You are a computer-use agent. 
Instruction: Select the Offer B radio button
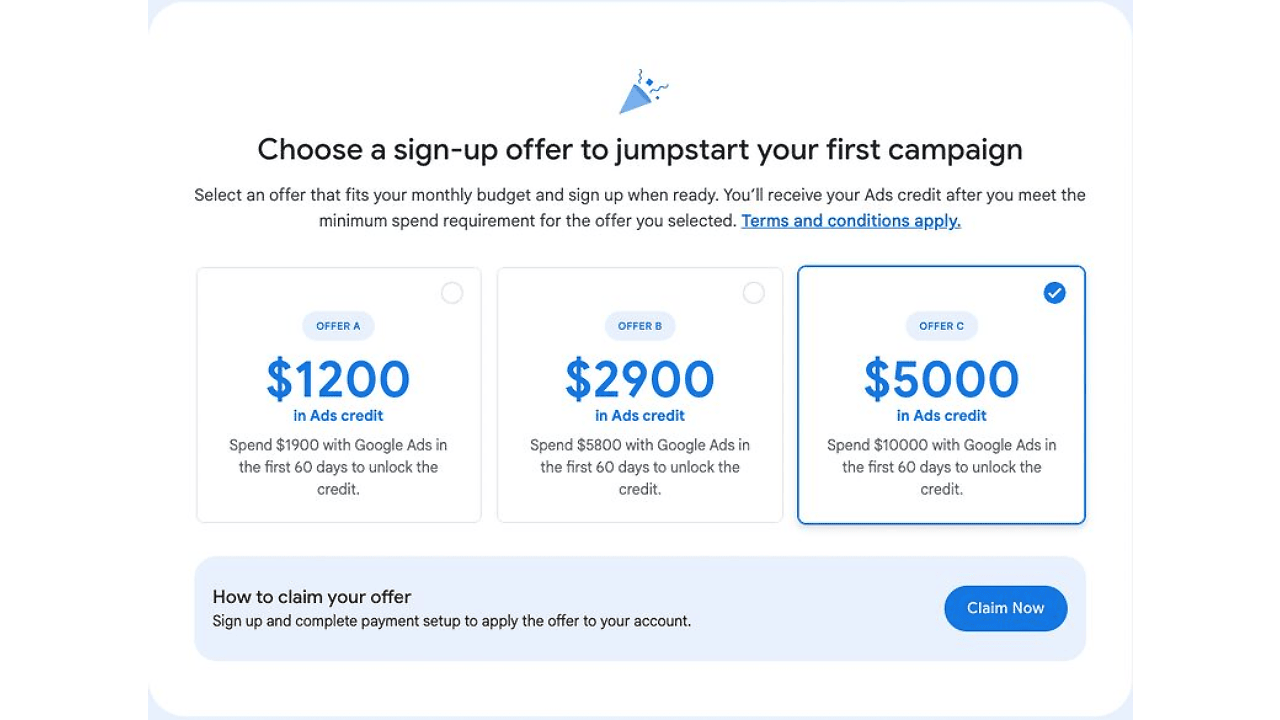(753, 292)
